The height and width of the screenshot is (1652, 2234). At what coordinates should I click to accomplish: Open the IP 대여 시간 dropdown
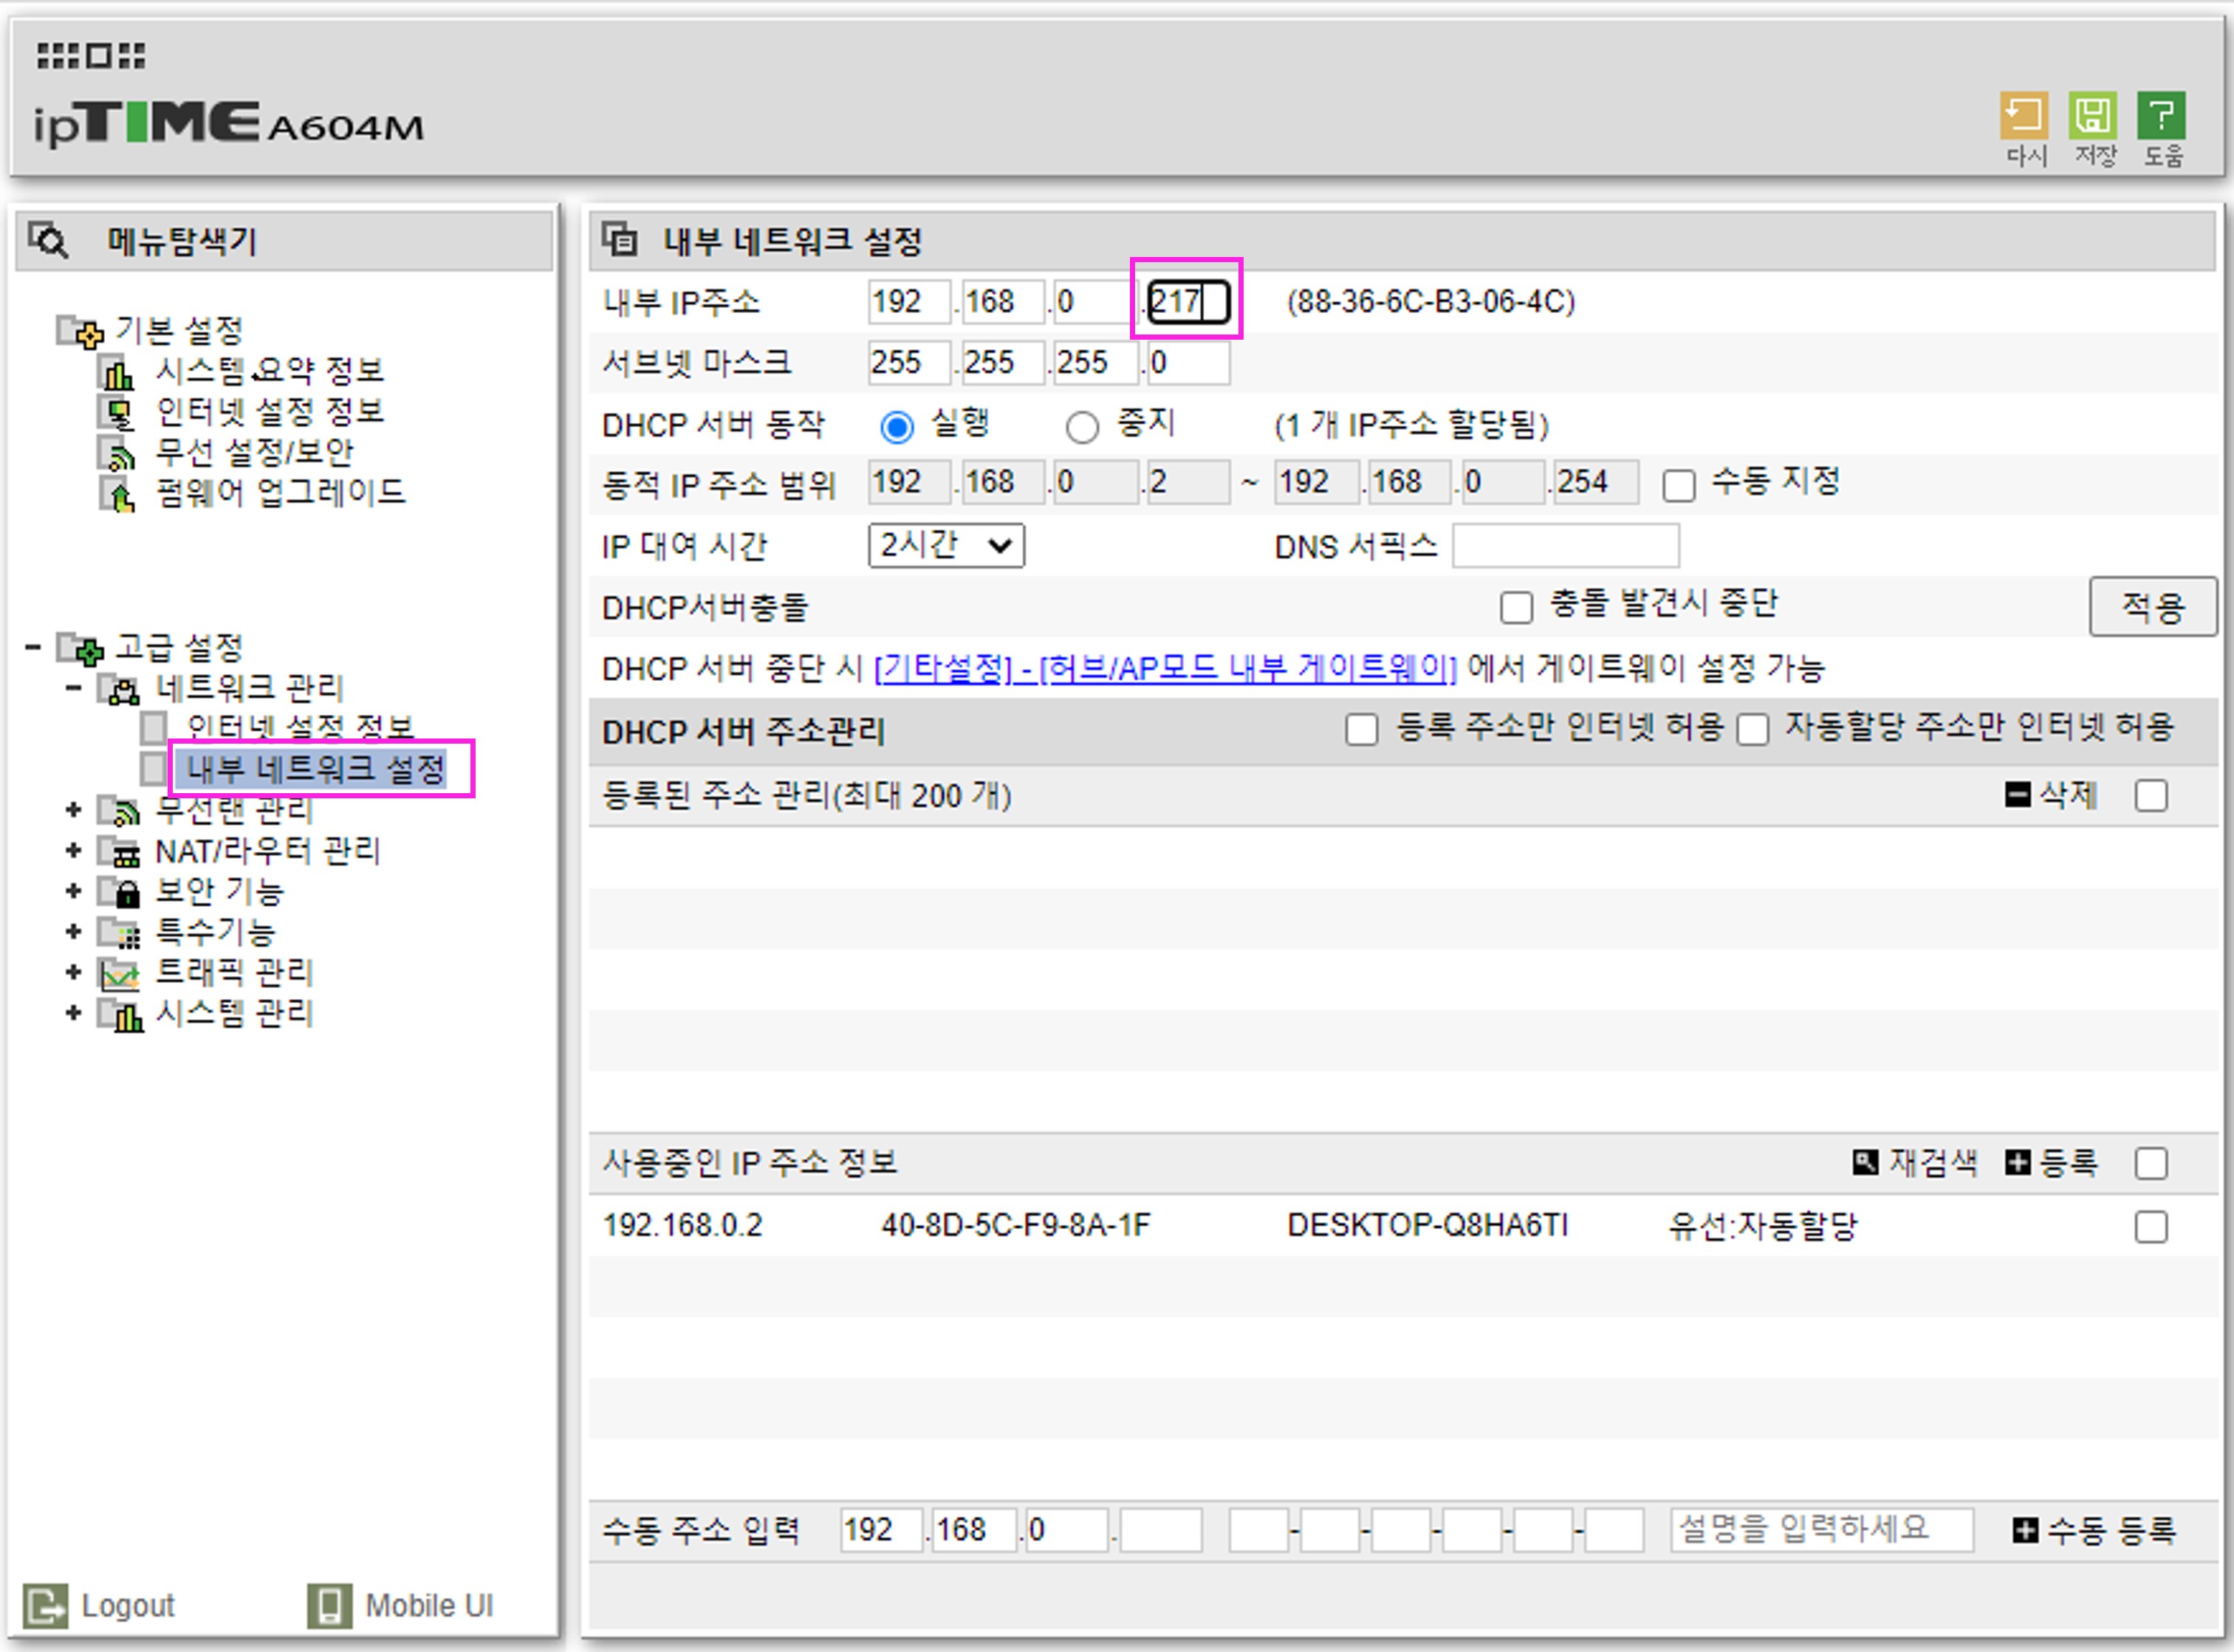click(x=945, y=546)
